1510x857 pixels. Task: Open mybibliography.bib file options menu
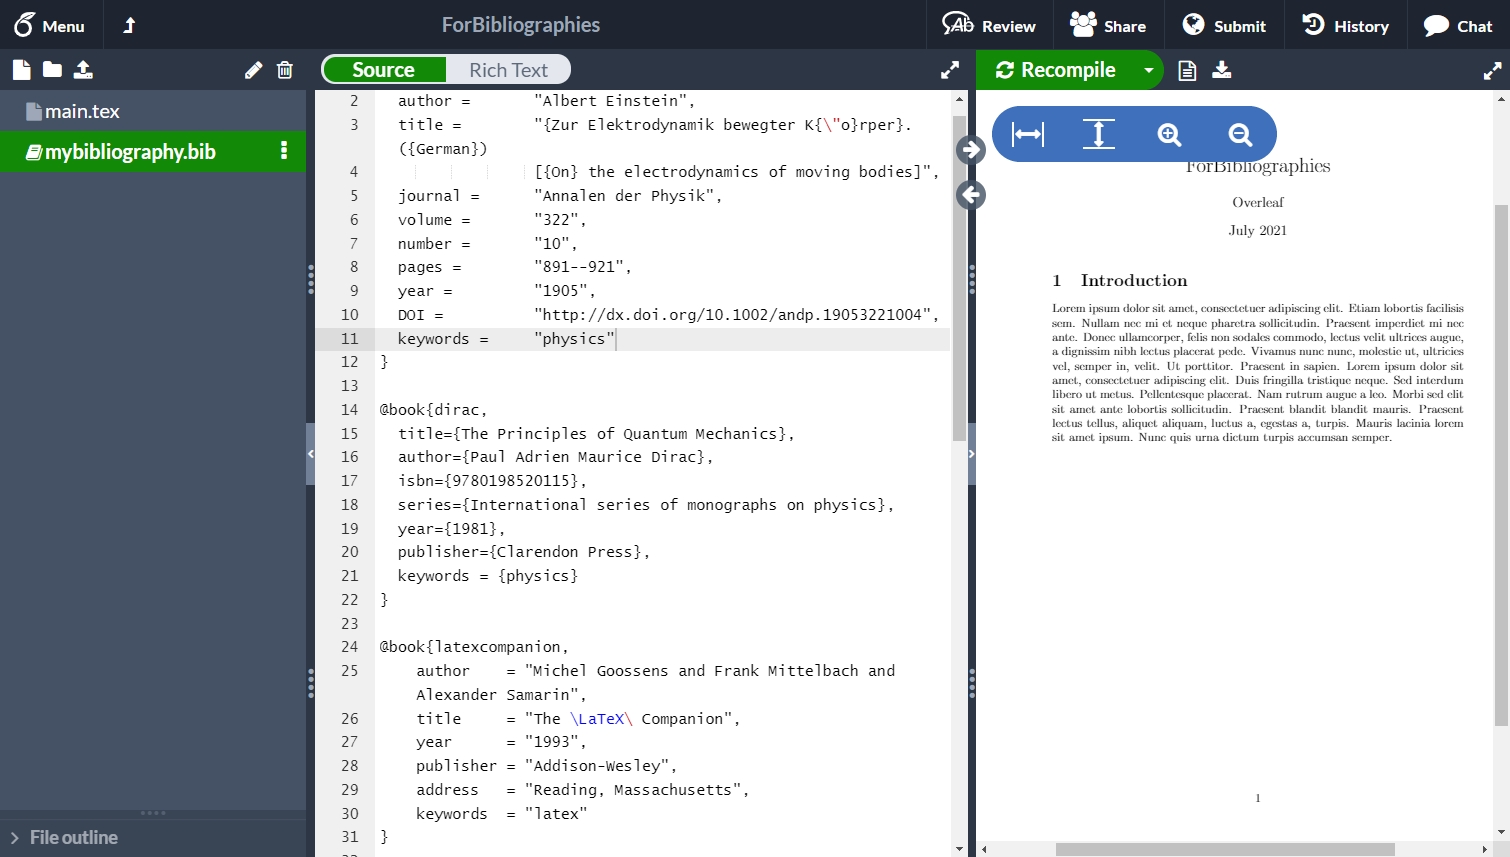(284, 151)
